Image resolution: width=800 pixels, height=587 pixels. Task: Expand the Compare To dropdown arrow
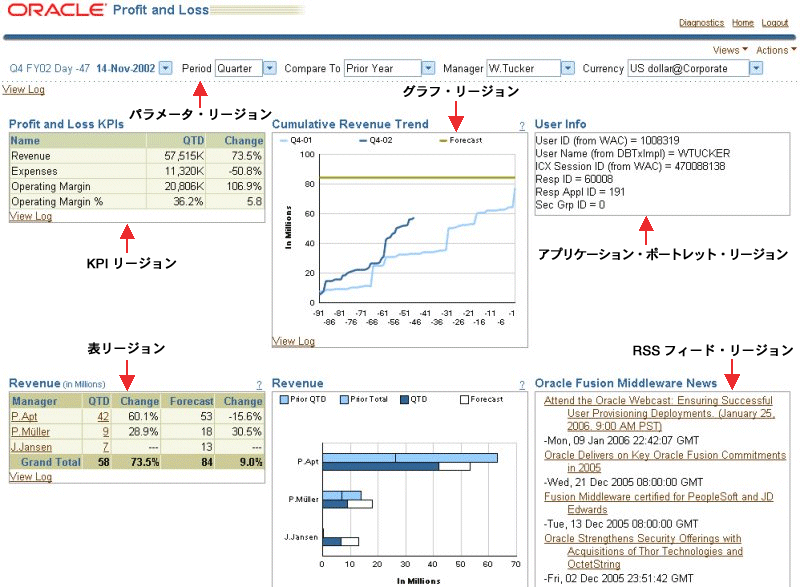(x=429, y=68)
